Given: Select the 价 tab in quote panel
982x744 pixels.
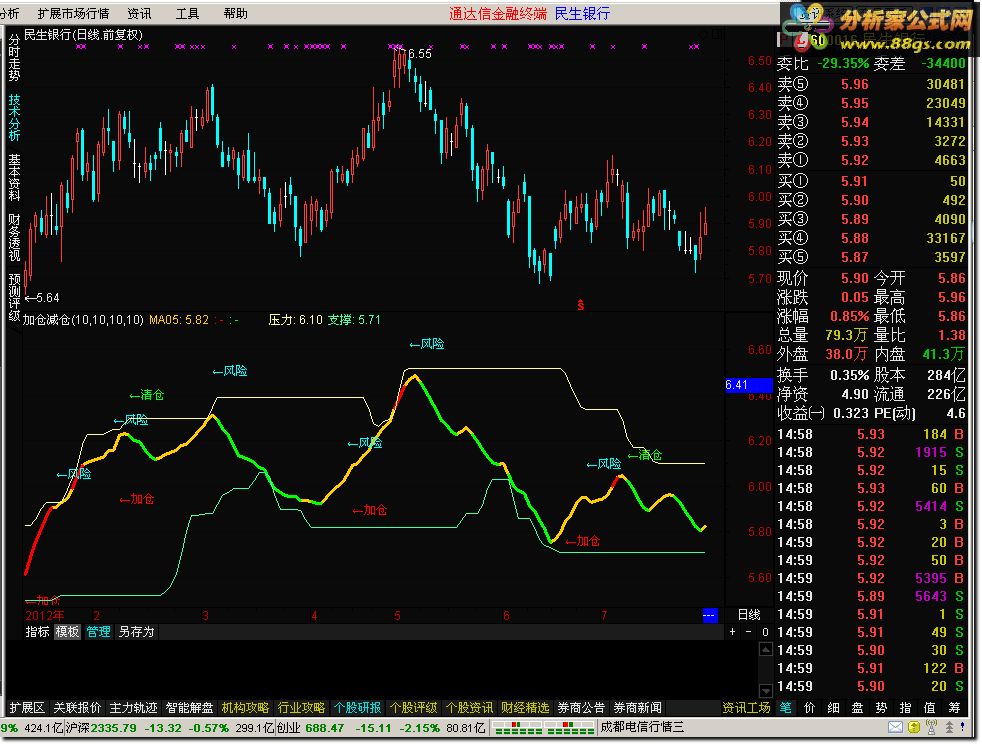Looking at the screenshot, I should [x=810, y=708].
